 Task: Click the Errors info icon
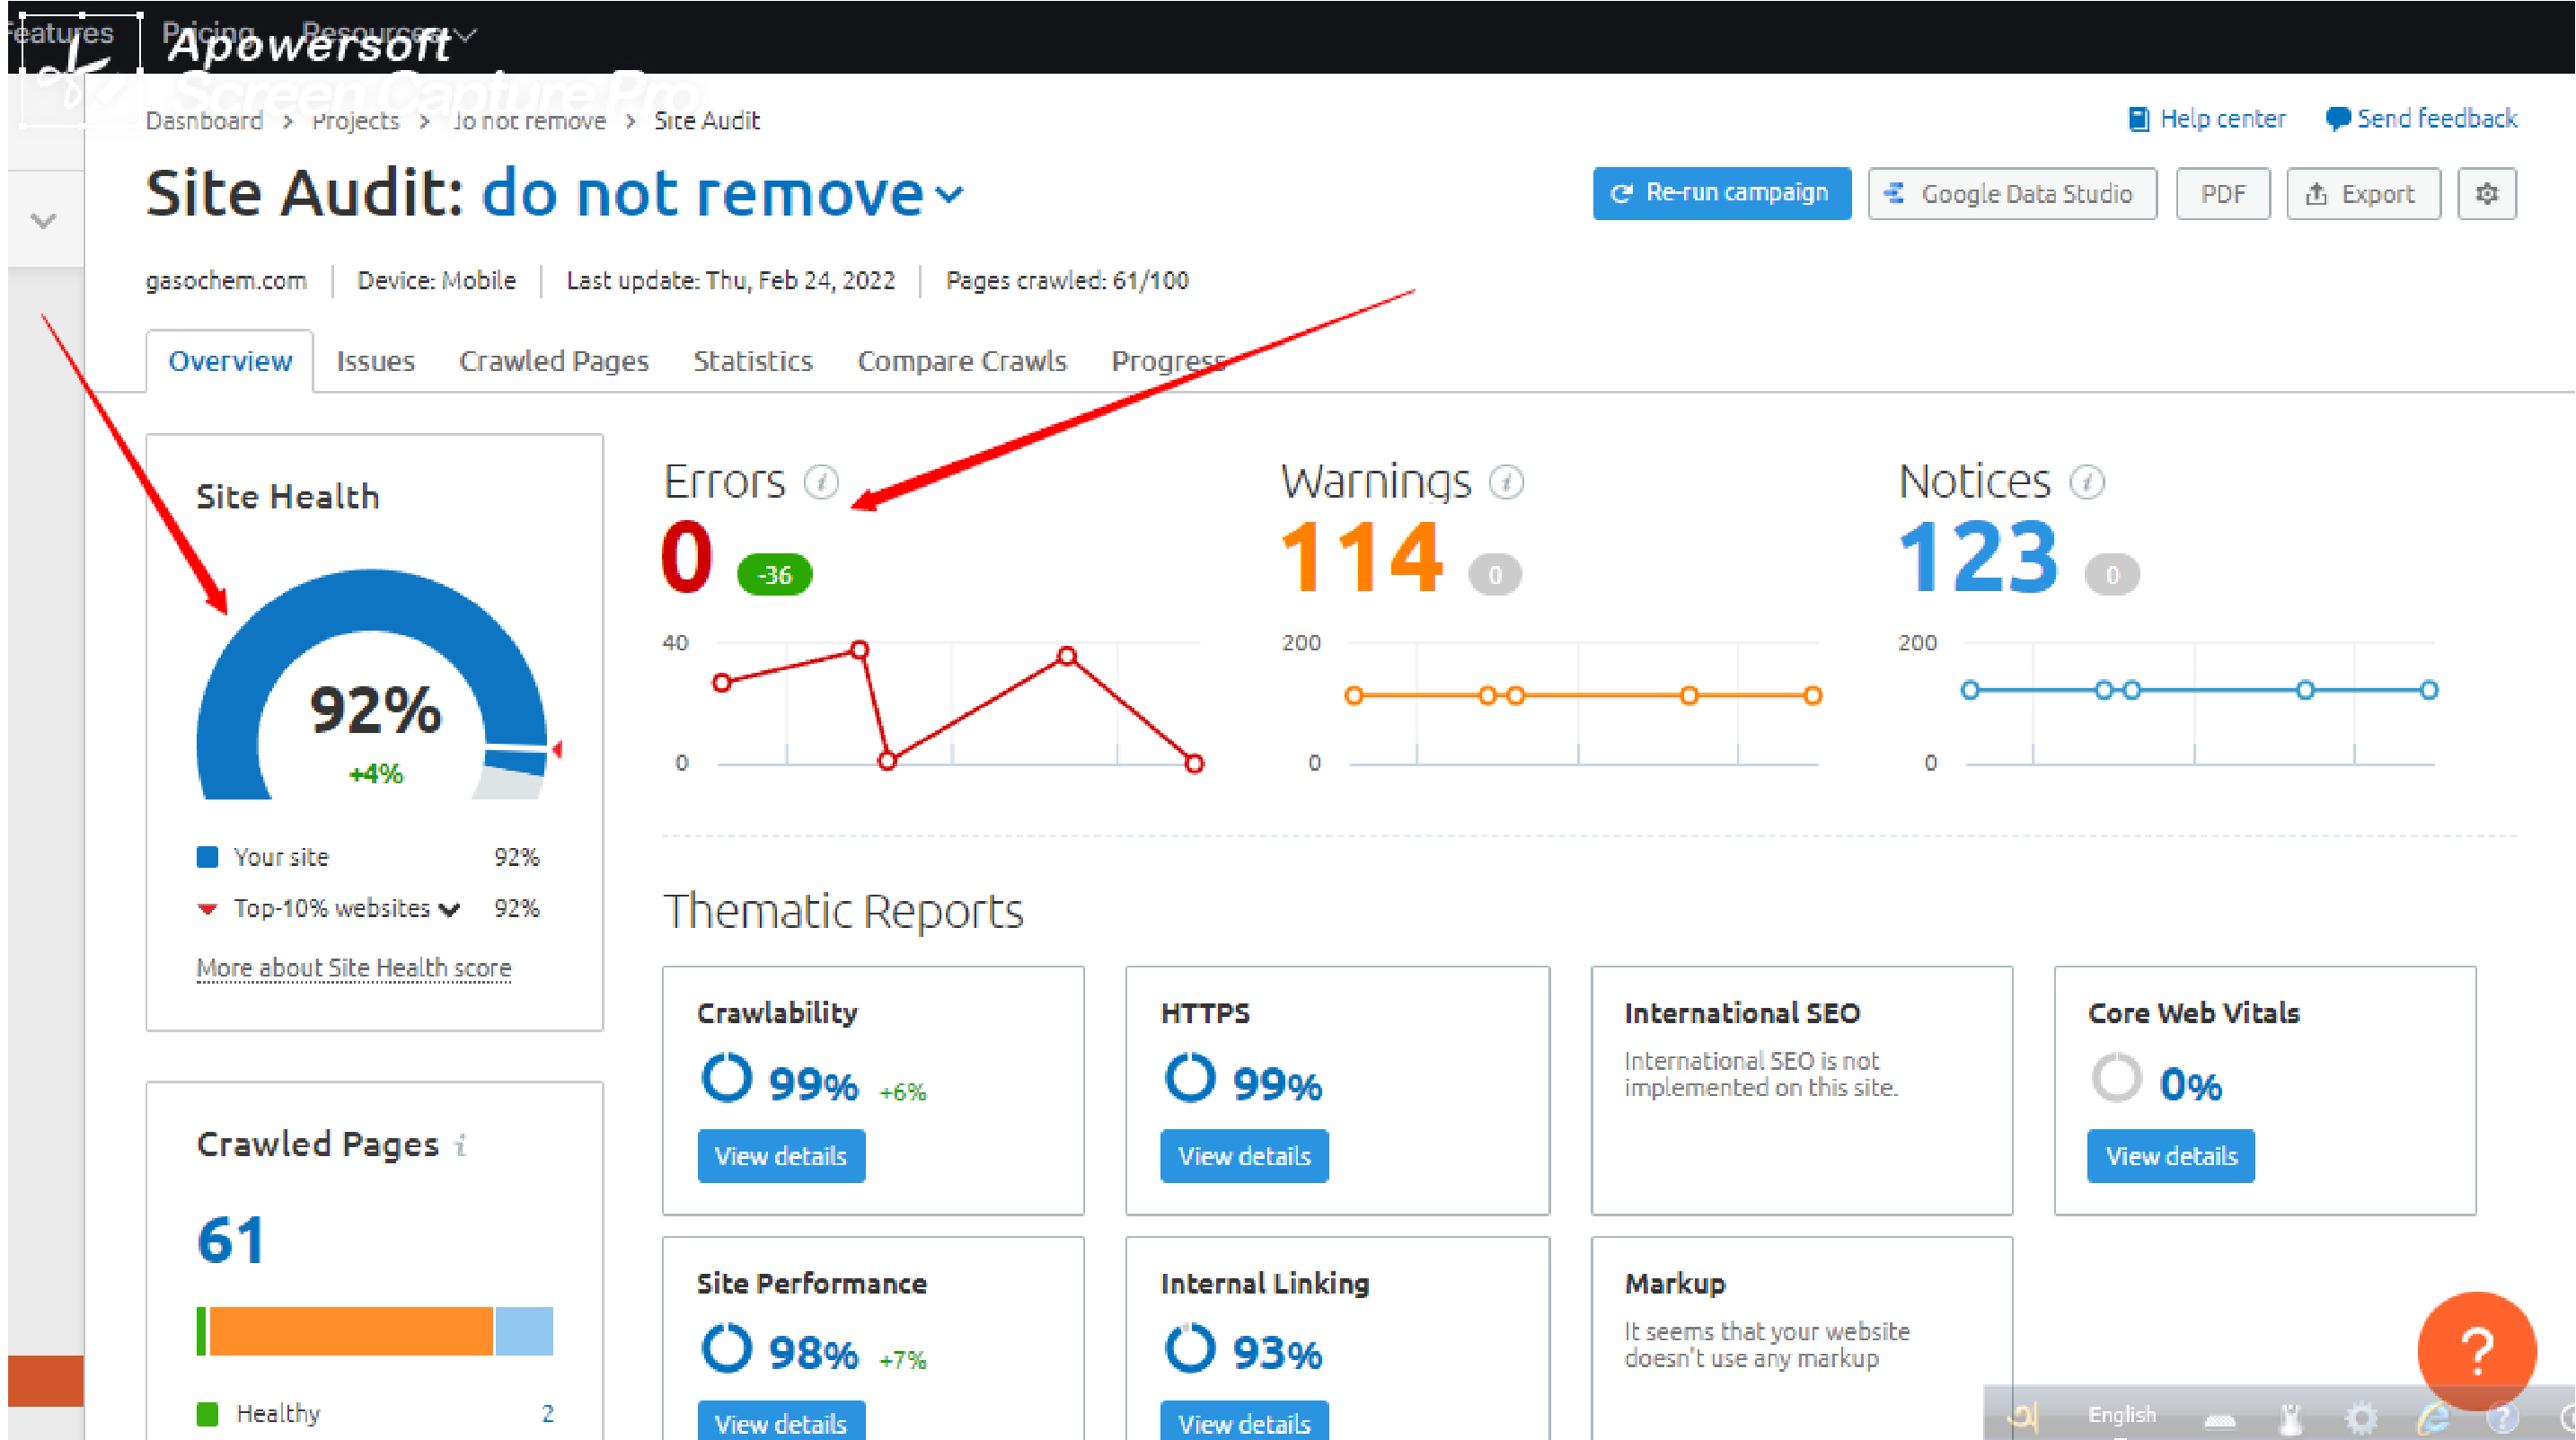822,482
